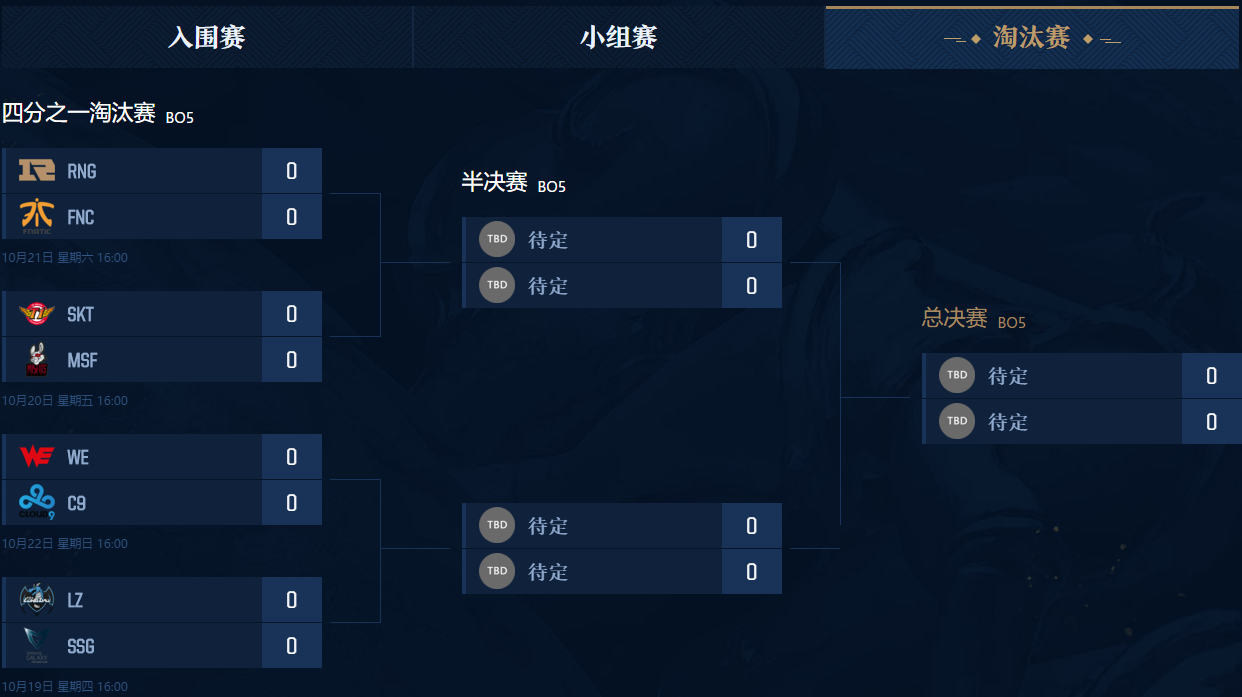
Task: Click the Cloud9 team logo
Action: pyautogui.click(x=37, y=503)
